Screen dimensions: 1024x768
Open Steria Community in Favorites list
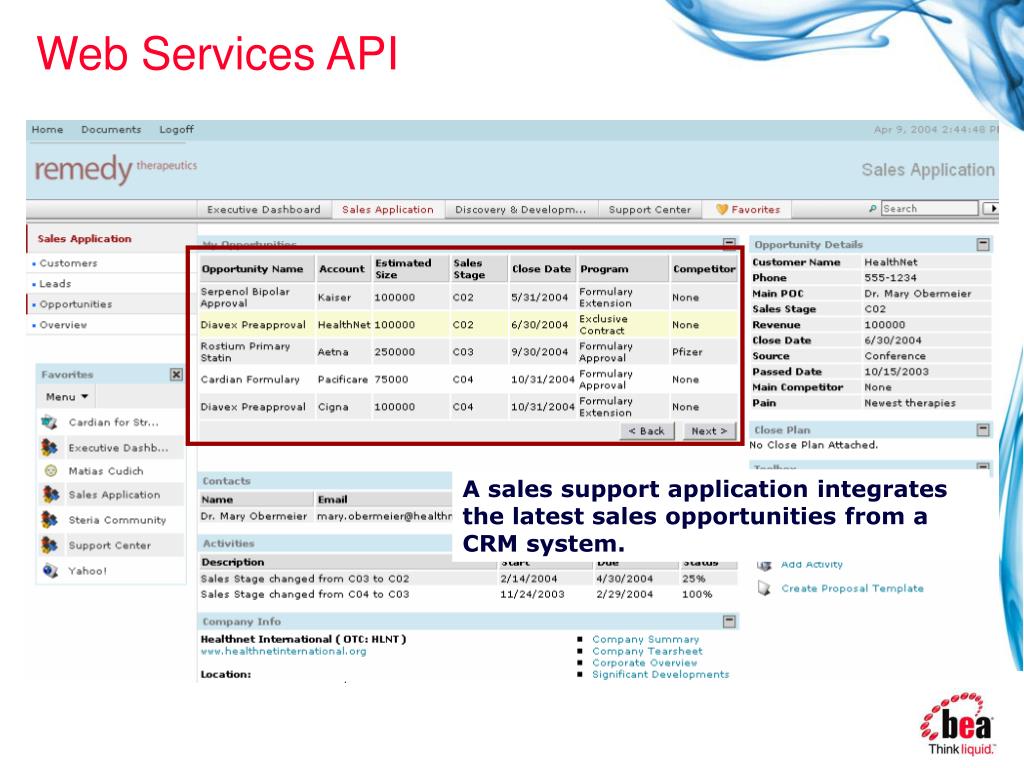point(118,520)
